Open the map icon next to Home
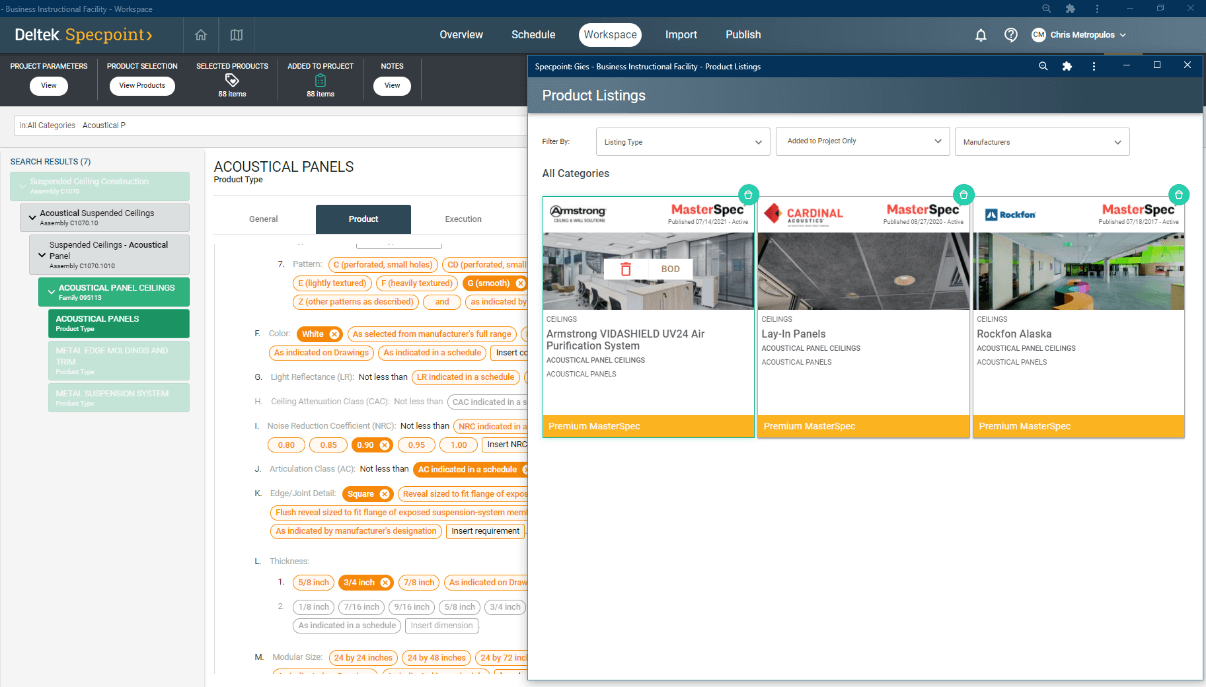Image resolution: width=1206 pixels, height=687 pixels. (x=236, y=35)
